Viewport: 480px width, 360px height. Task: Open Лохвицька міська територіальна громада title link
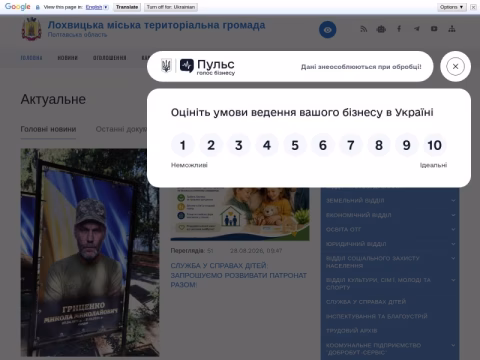pos(156,25)
